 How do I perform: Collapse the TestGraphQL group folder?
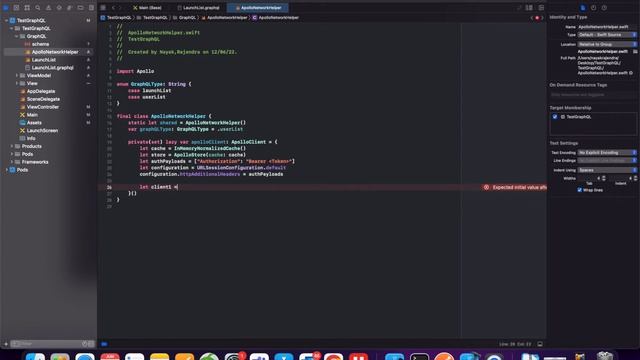[x=12, y=29]
